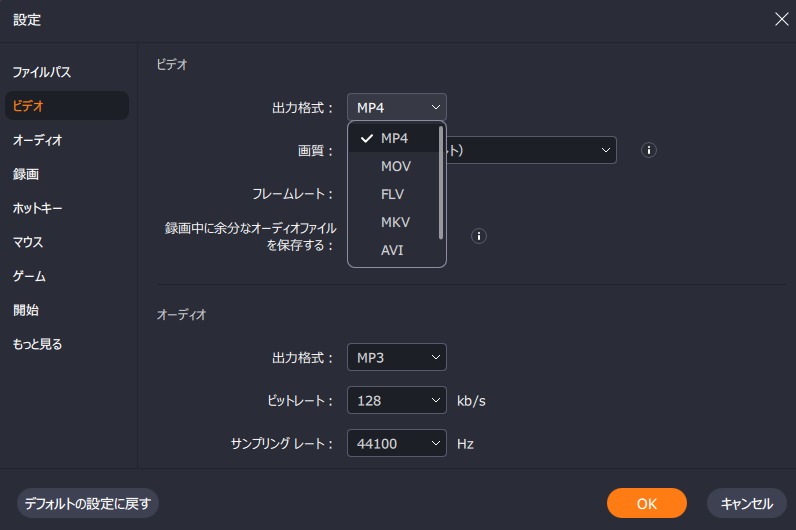Screen dimensions: 796x530
Task: Open audio 出力格式 MP3 dropdown
Action: 396,357
